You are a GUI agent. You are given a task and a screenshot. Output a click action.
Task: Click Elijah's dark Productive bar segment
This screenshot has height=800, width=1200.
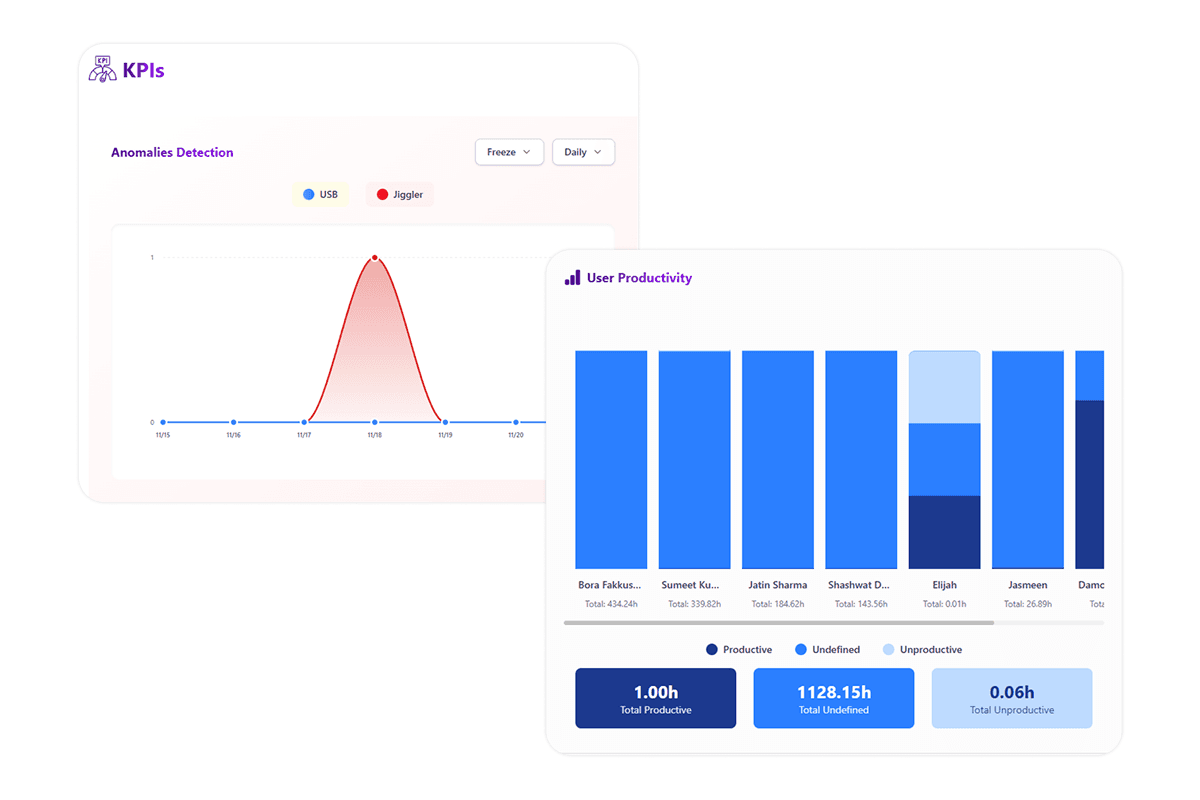pyautogui.click(x=945, y=532)
